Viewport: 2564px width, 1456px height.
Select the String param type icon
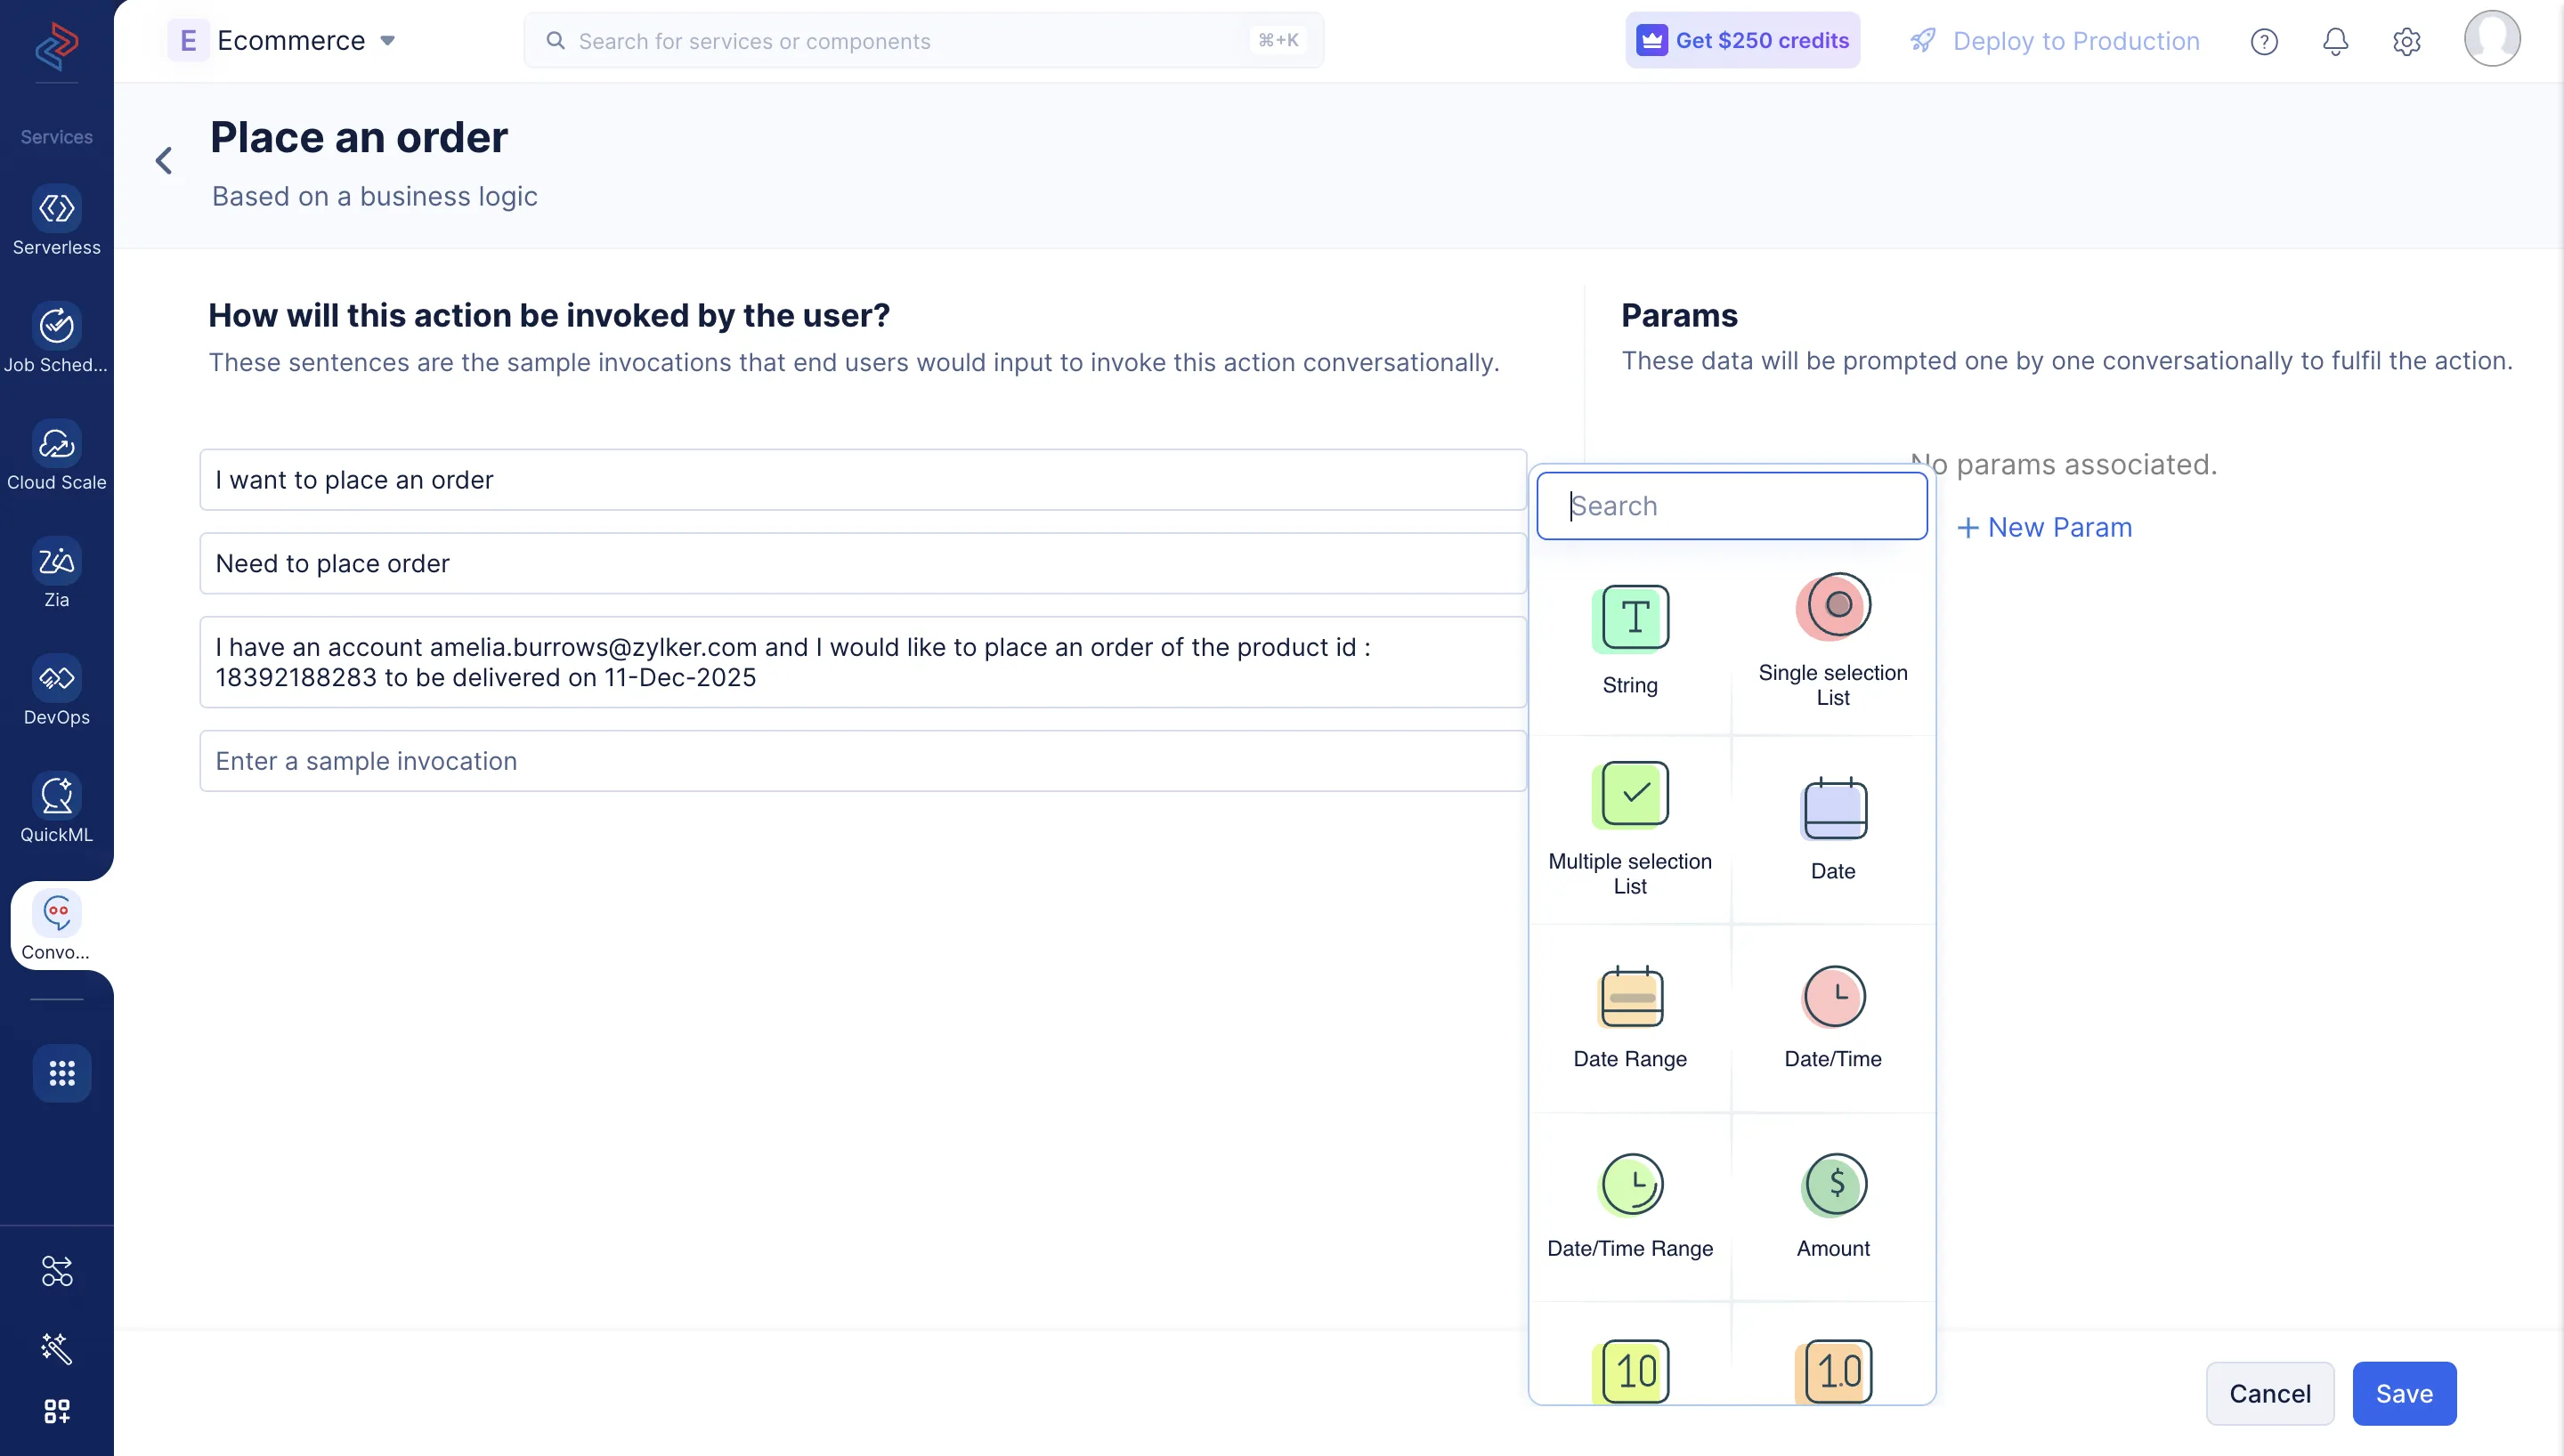point(1630,618)
